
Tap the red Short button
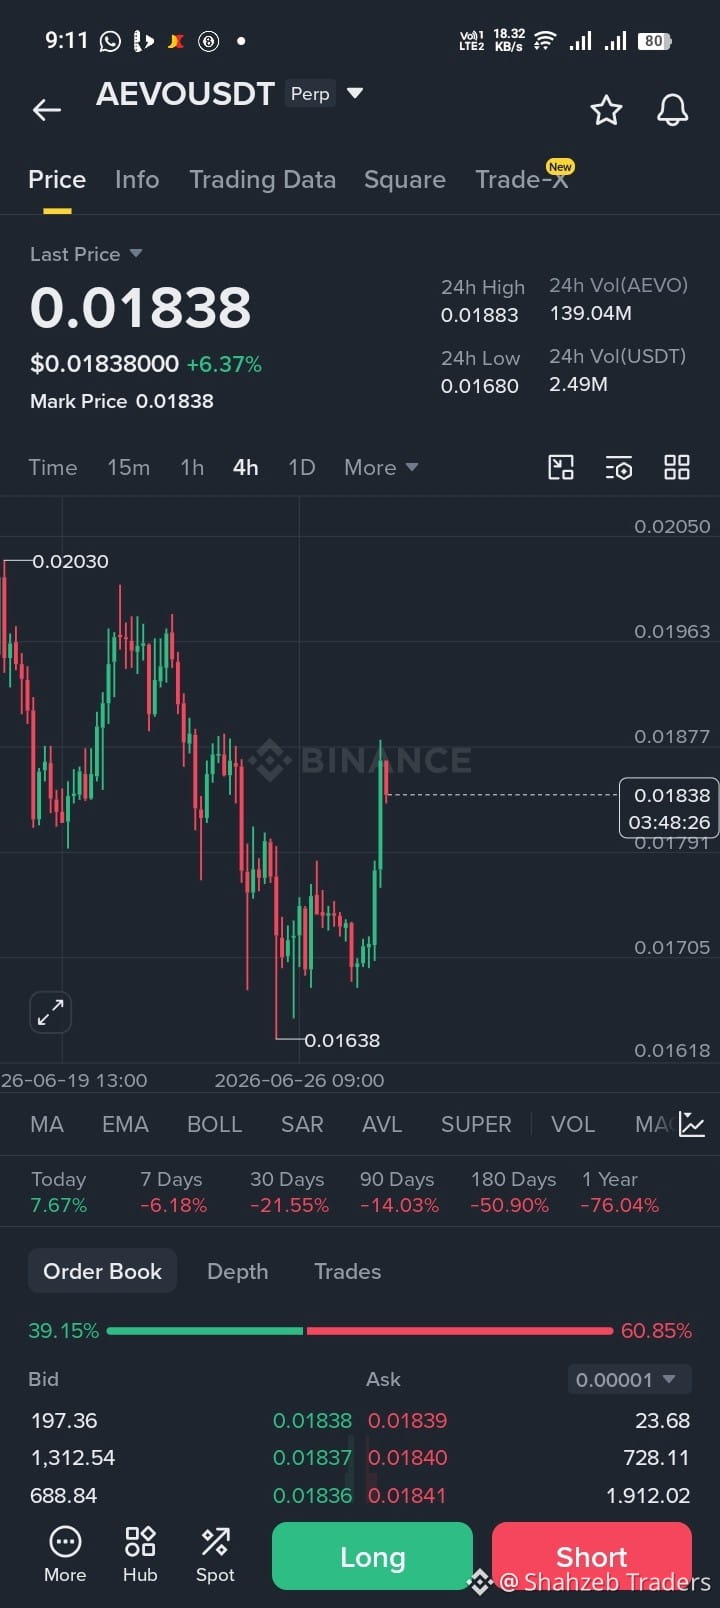pyautogui.click(x=592, y=1556)
